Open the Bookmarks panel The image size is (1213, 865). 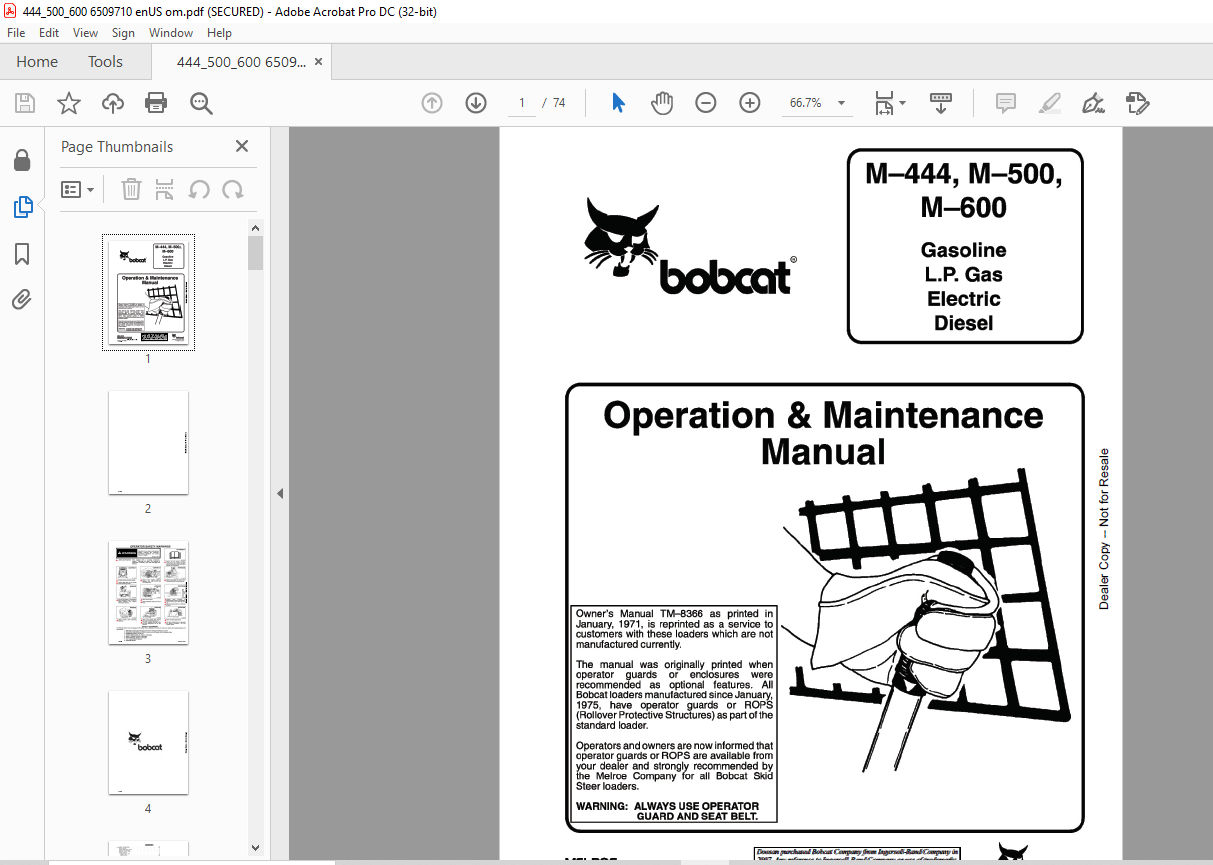[x=22, y=254]
